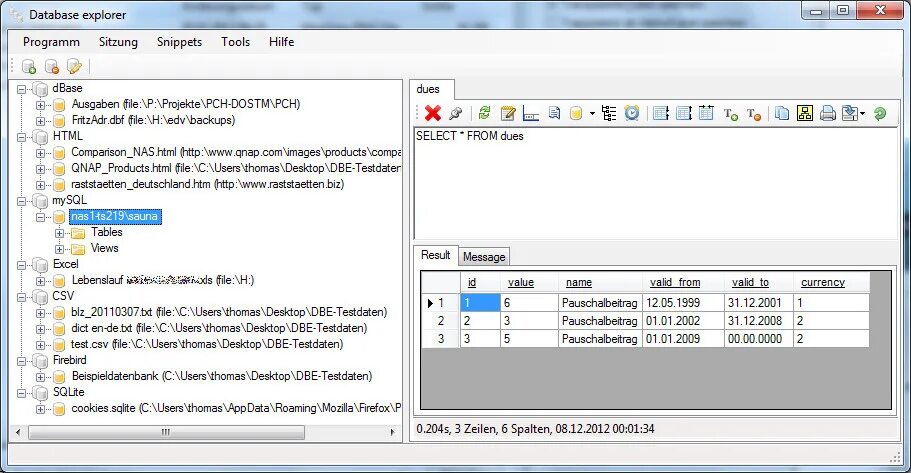Click the first table grid icon after clock
The image size is (911, 473).
pos(661,113)
